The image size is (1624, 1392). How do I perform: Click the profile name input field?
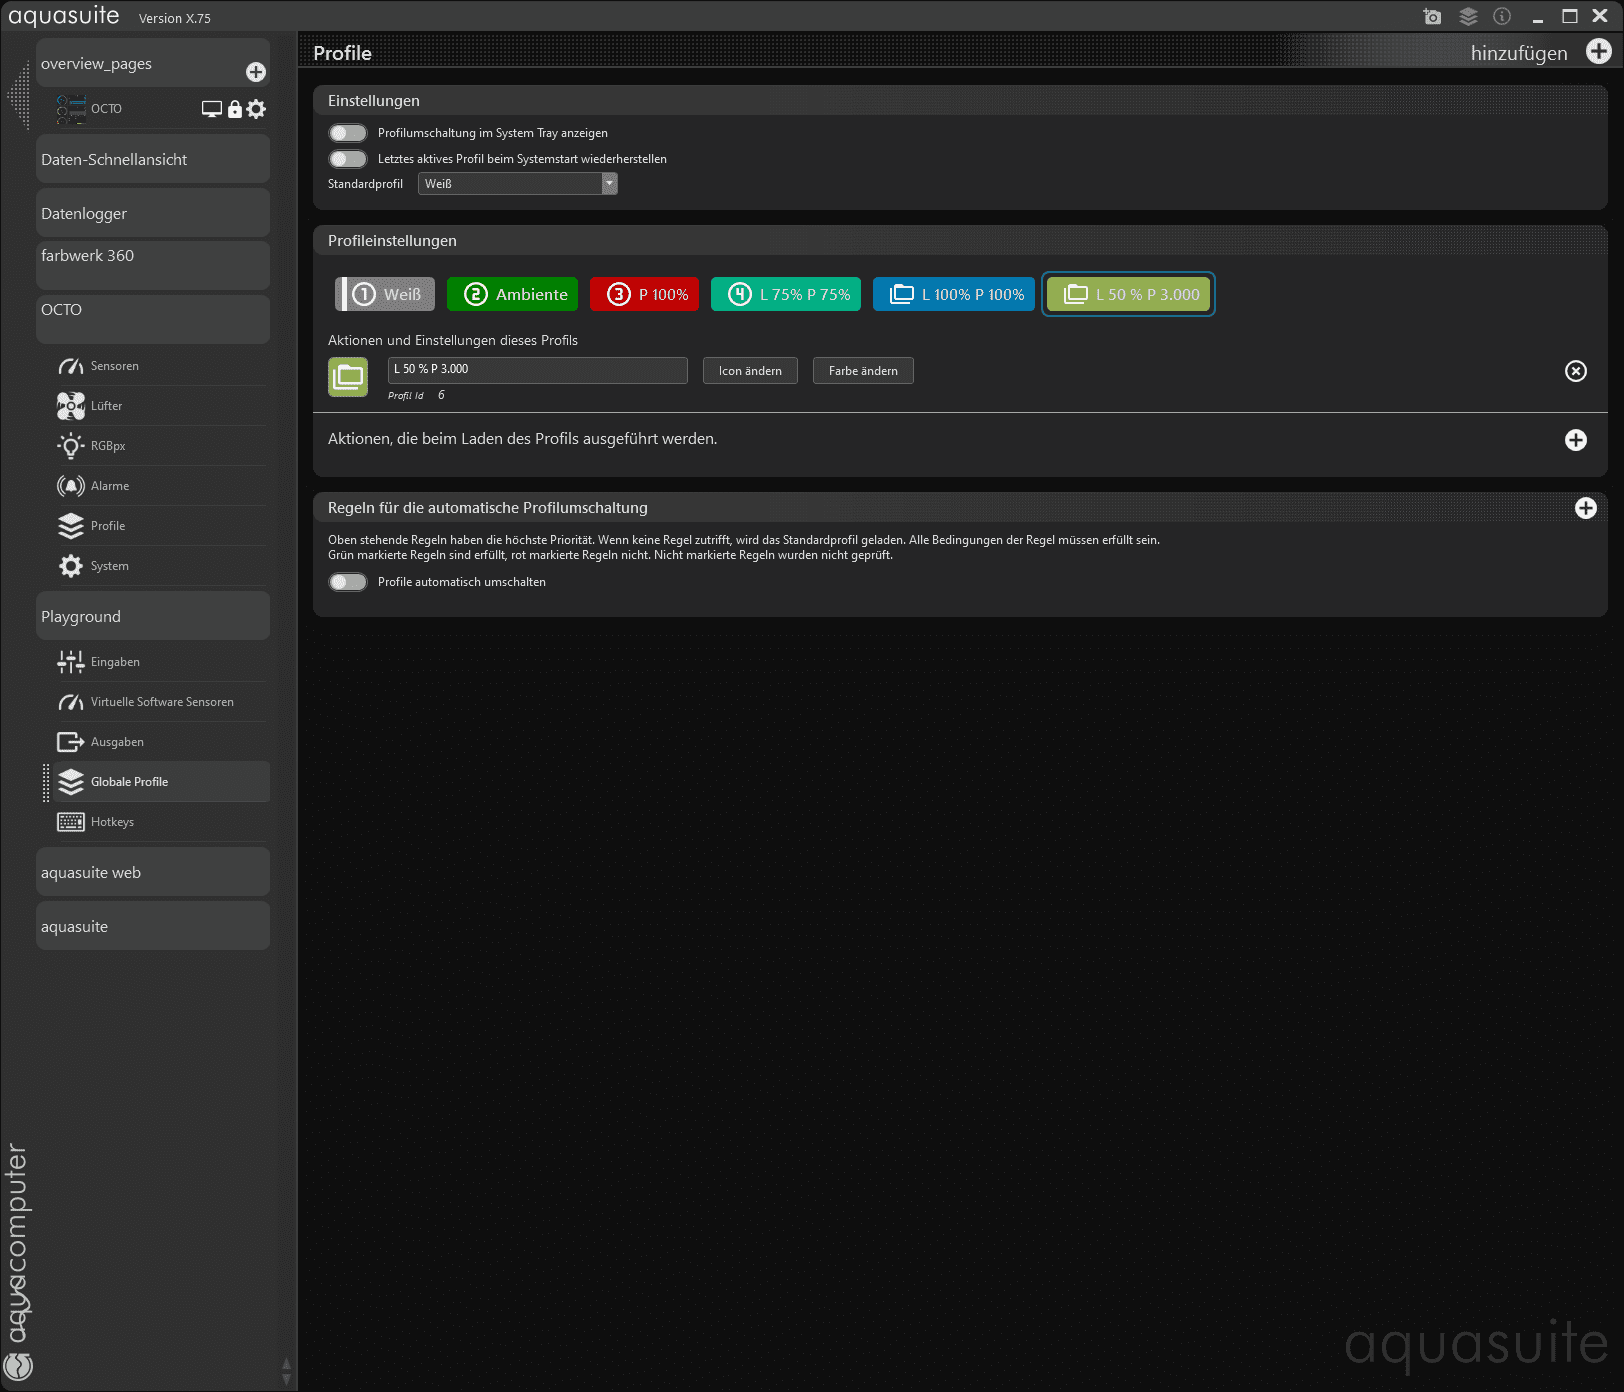click(x=538, y=370)
